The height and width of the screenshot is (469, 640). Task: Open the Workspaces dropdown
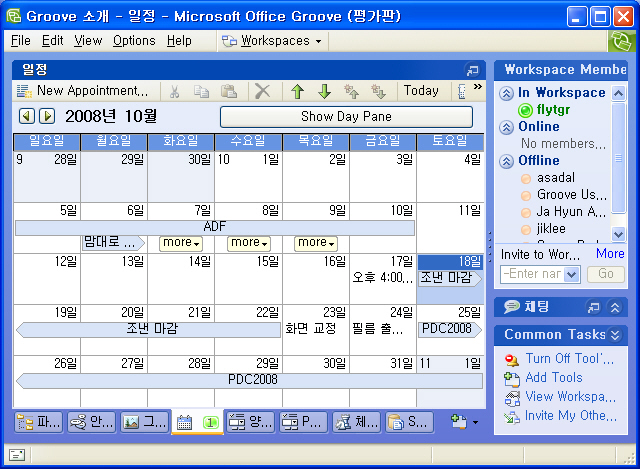point(272,41)
